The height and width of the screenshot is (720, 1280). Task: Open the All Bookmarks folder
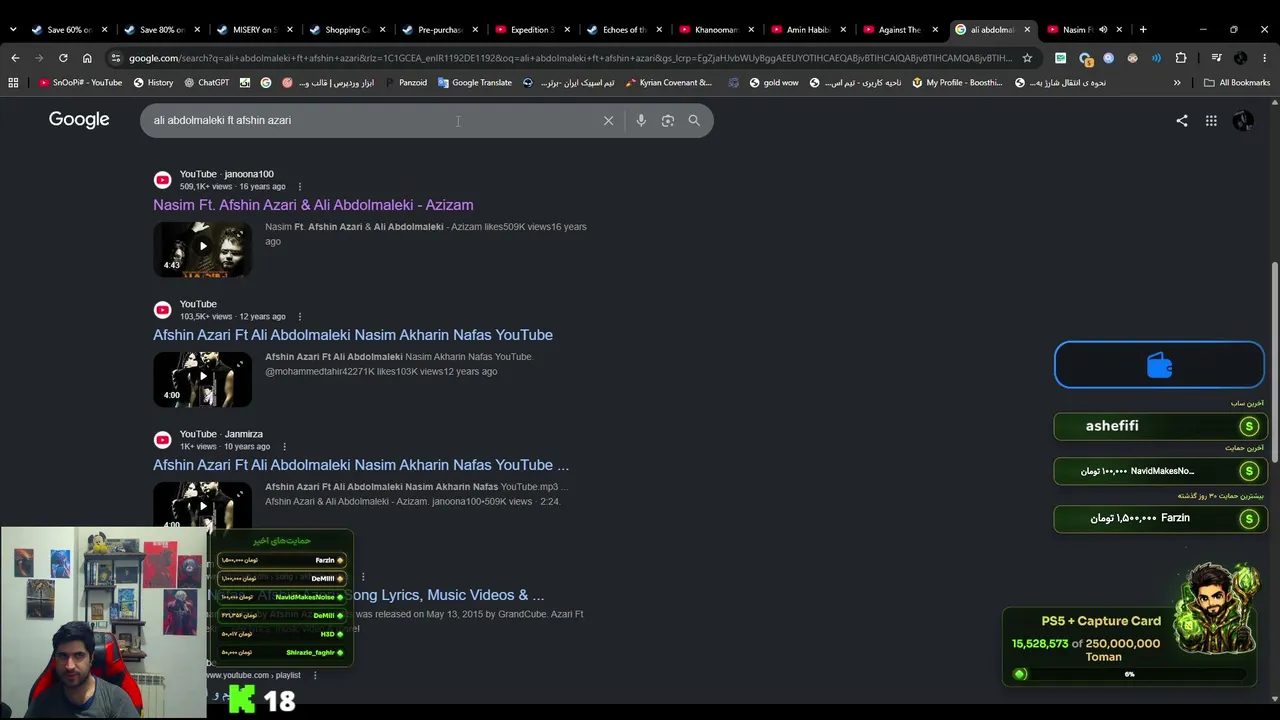coord(1237,83)
